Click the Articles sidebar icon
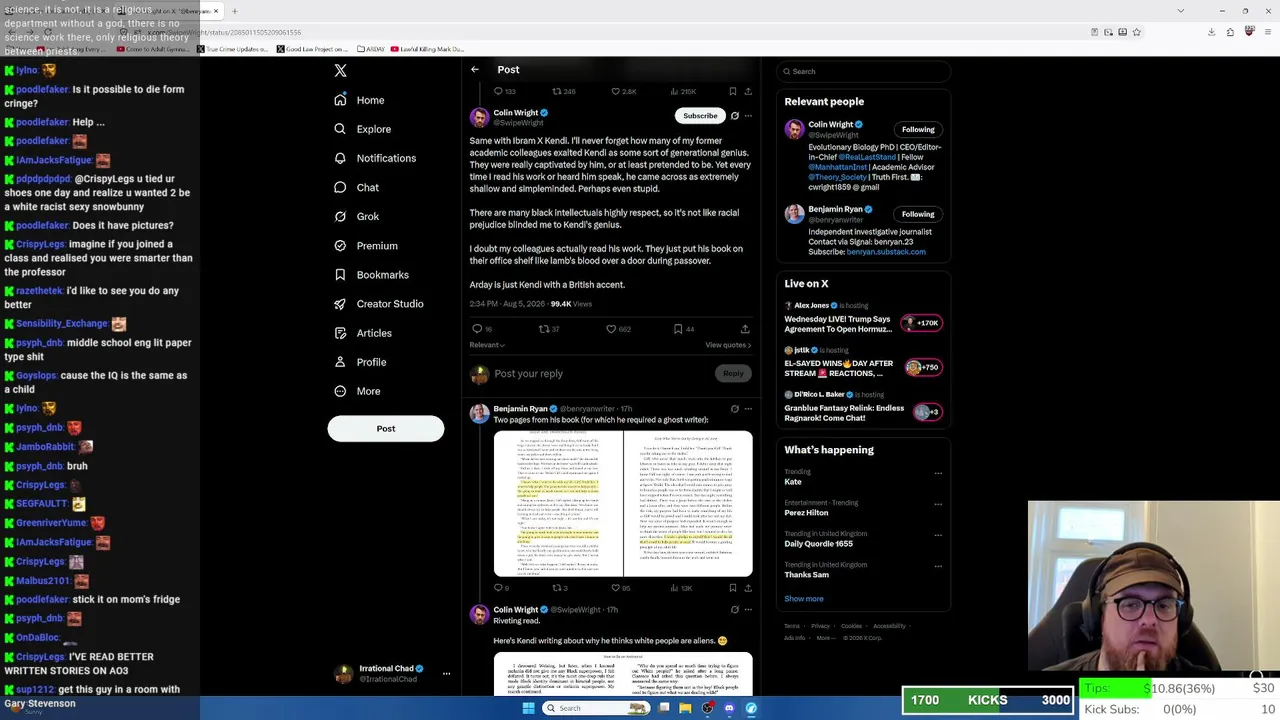Viewport: 1280px width, 720px height. point(340,333)
